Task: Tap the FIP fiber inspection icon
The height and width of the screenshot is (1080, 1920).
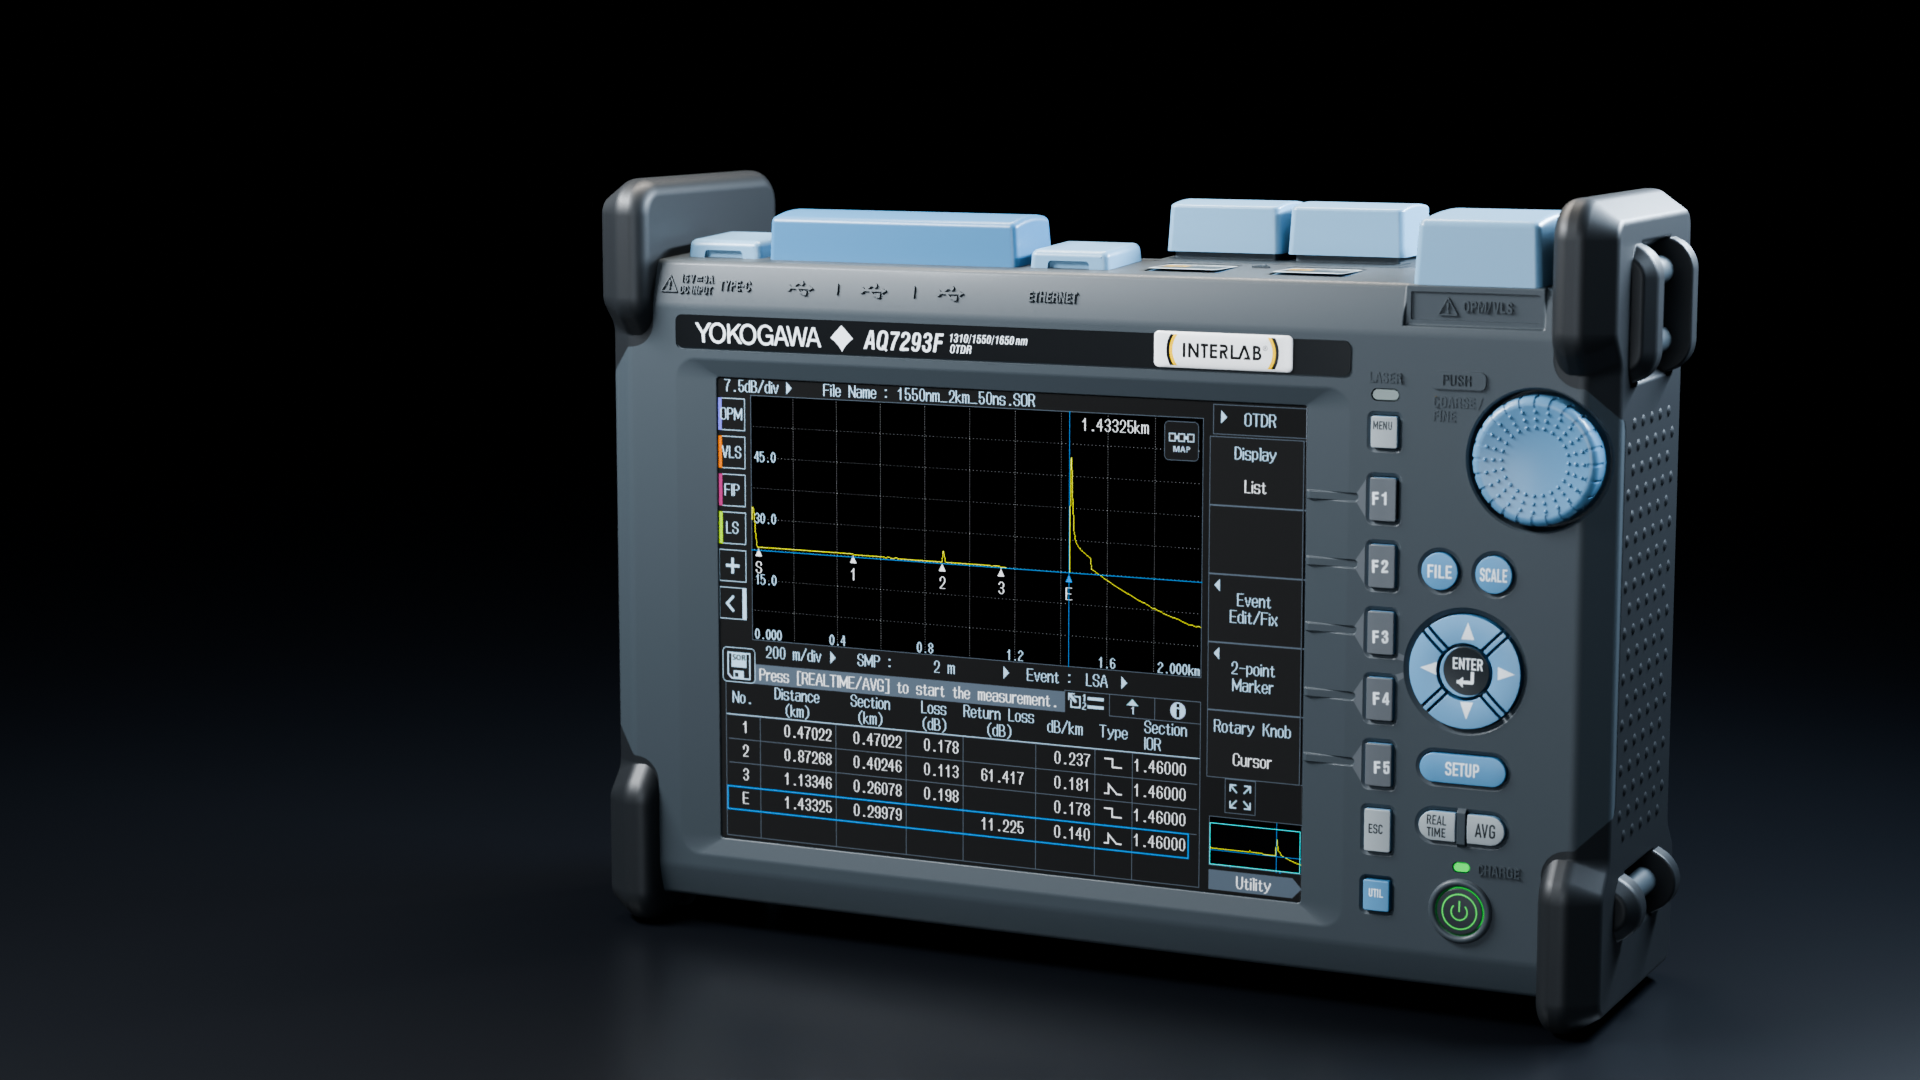Action: point(732,490)
